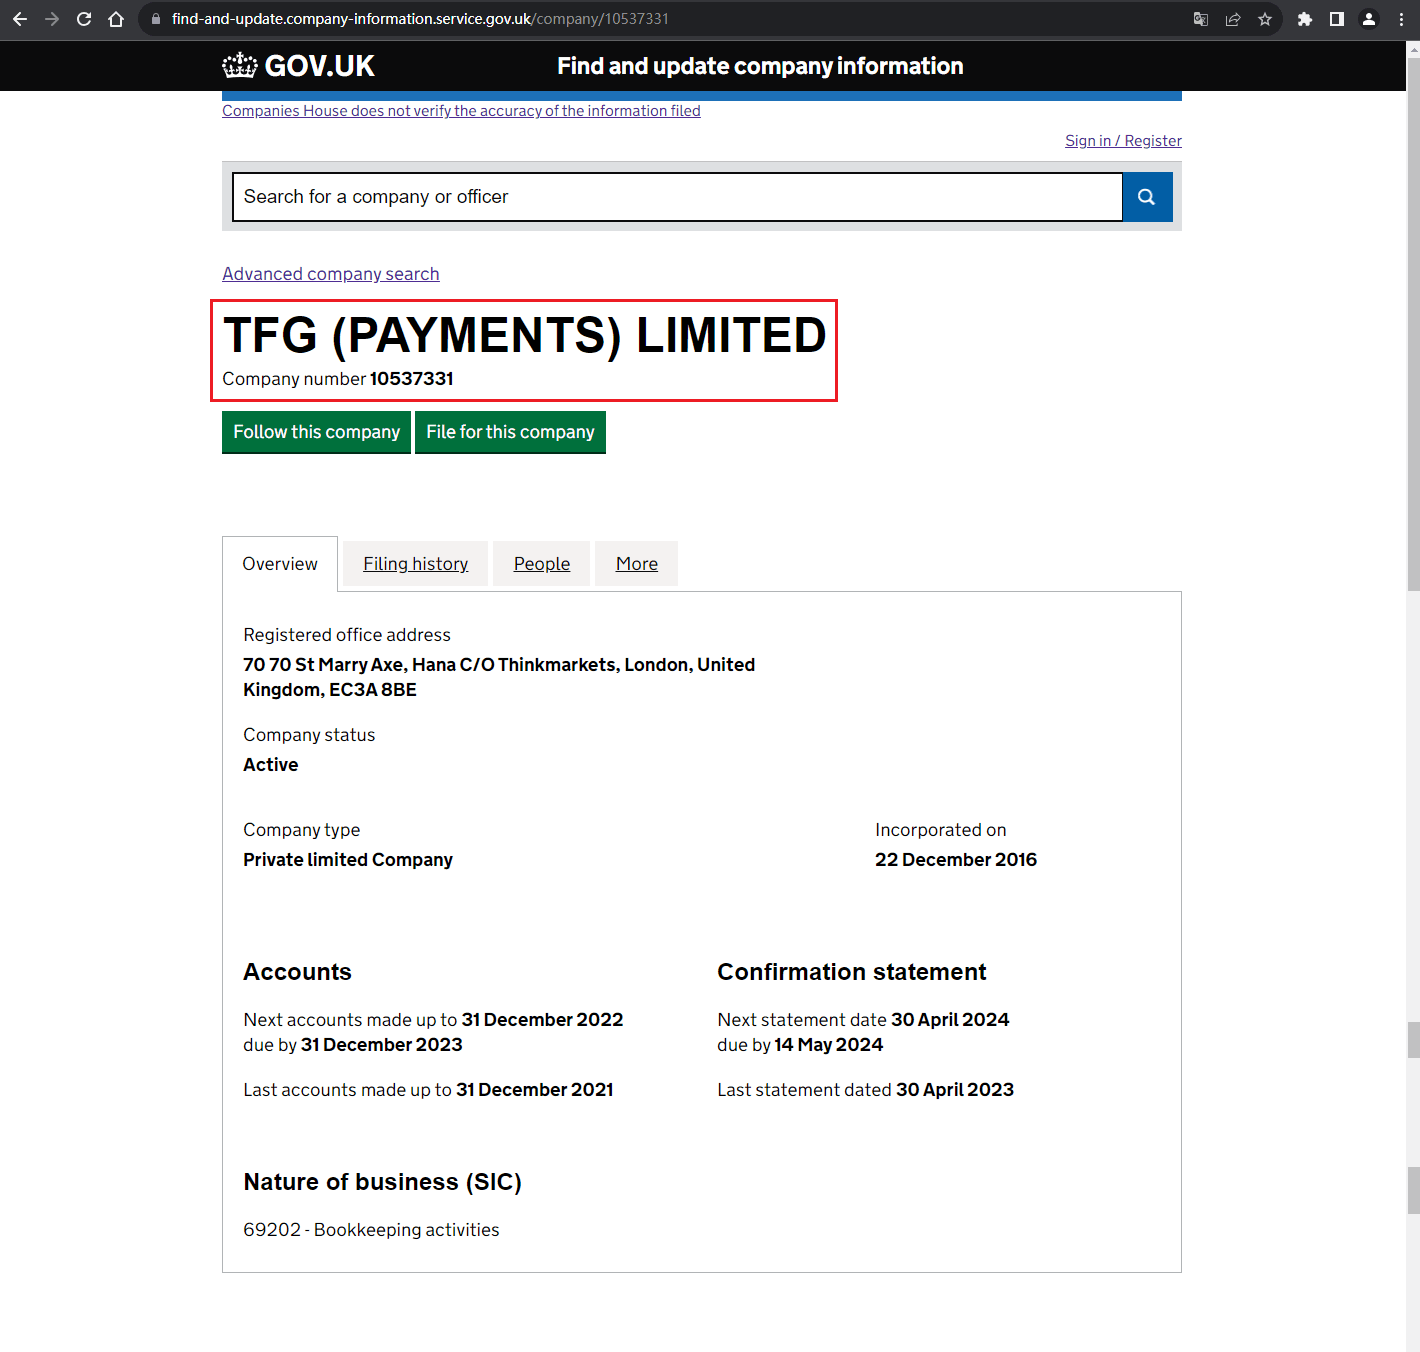Click Private limited Company text
The image size is (1420, 1352).
[x=348, y=860]
